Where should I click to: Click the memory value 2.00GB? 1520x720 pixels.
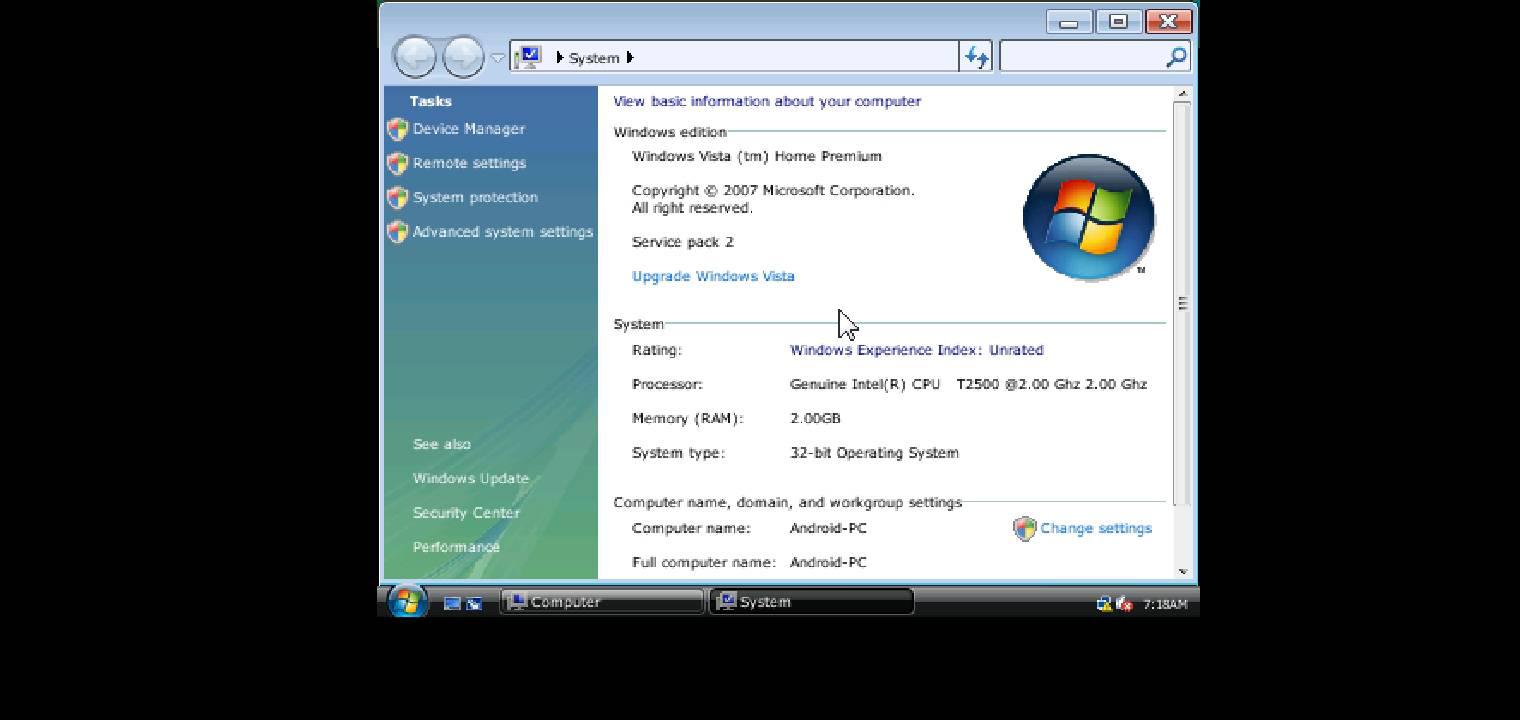(815, 418)
